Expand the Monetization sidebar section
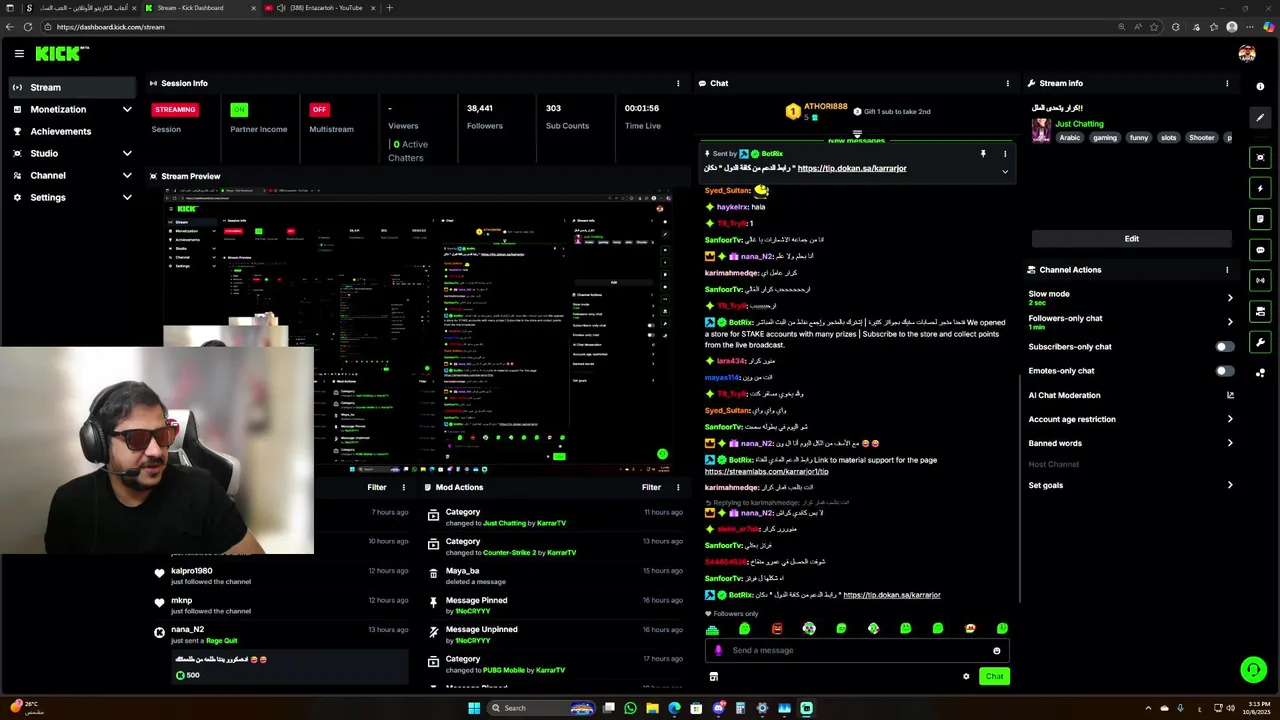The width and height of the screenshot is (1280, 720). [x=72, y=109]
